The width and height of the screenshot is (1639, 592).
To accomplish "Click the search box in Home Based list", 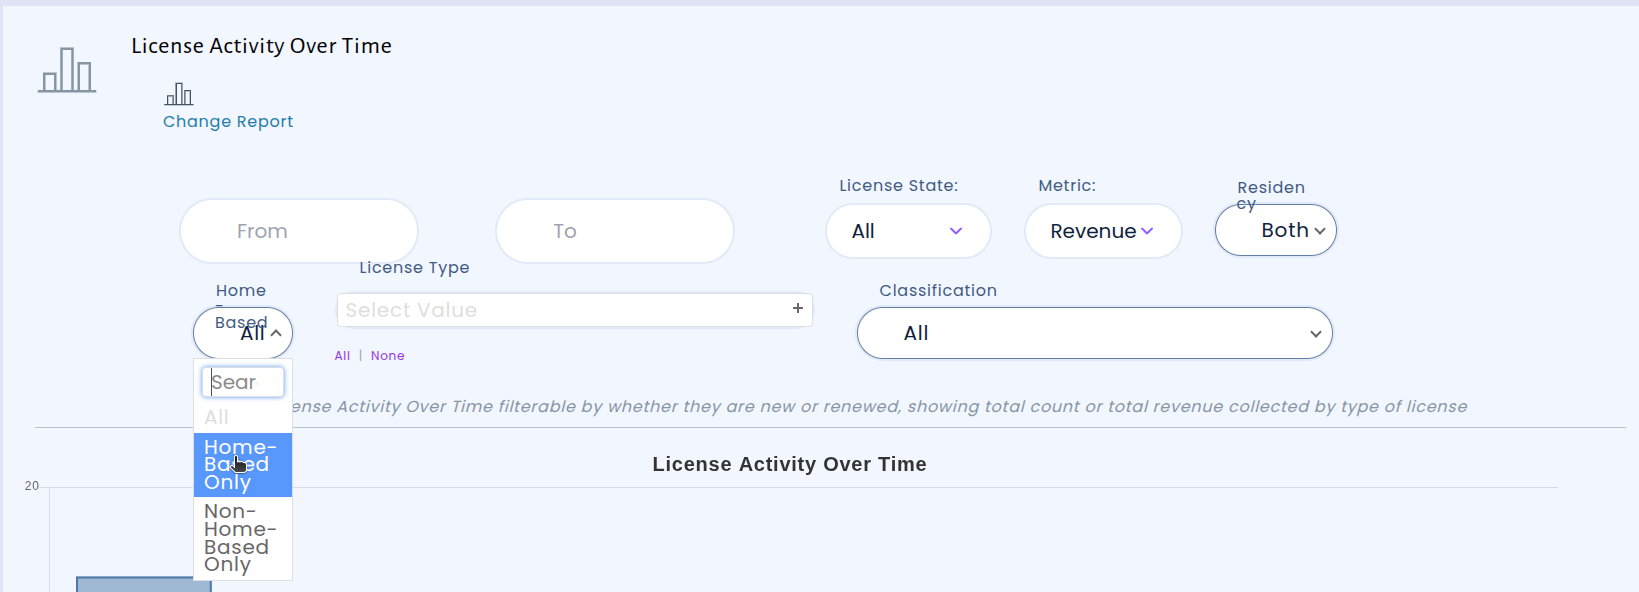I will click(x=243, y=382).
